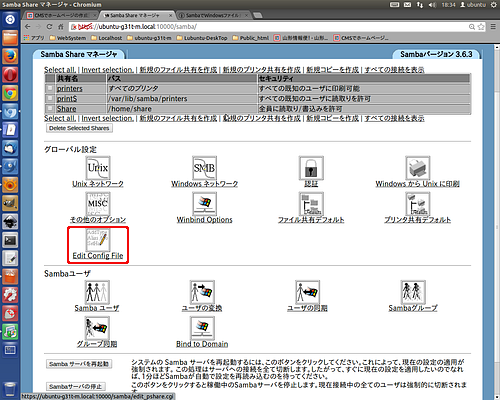Open the Ubuntu Dash home button

pos(10,19)
